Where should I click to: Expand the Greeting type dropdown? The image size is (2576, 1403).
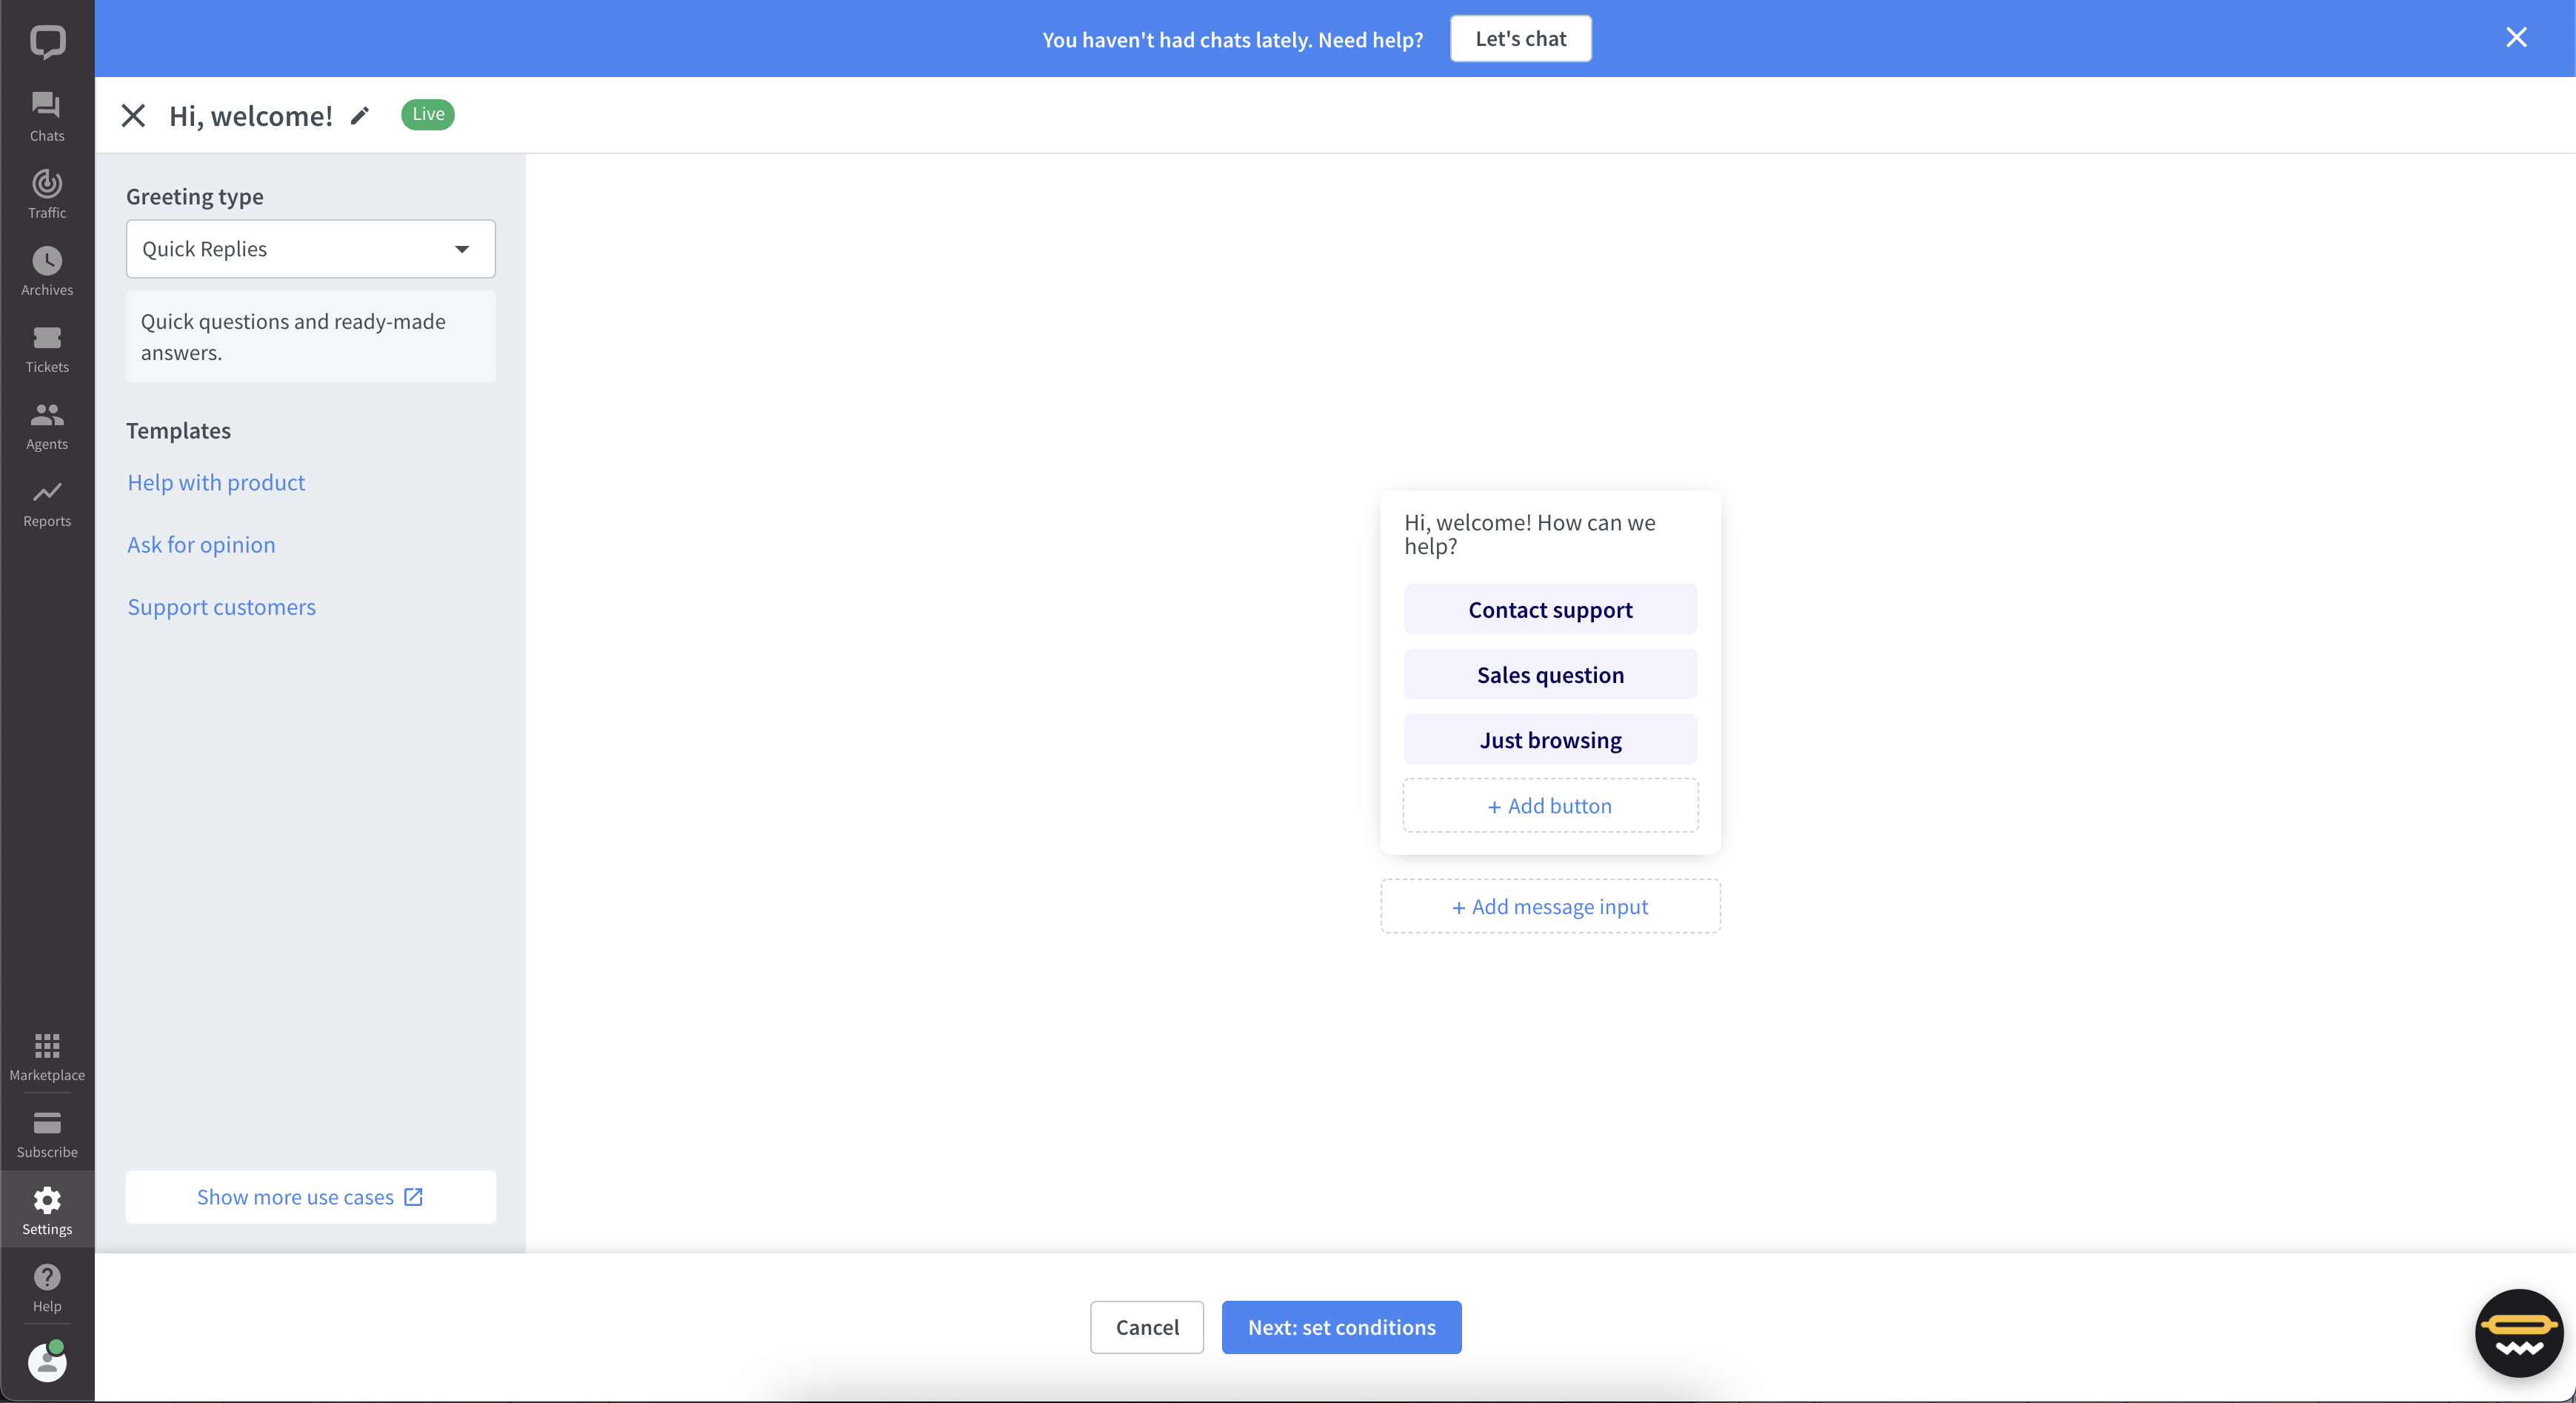[x=311, y=249]
